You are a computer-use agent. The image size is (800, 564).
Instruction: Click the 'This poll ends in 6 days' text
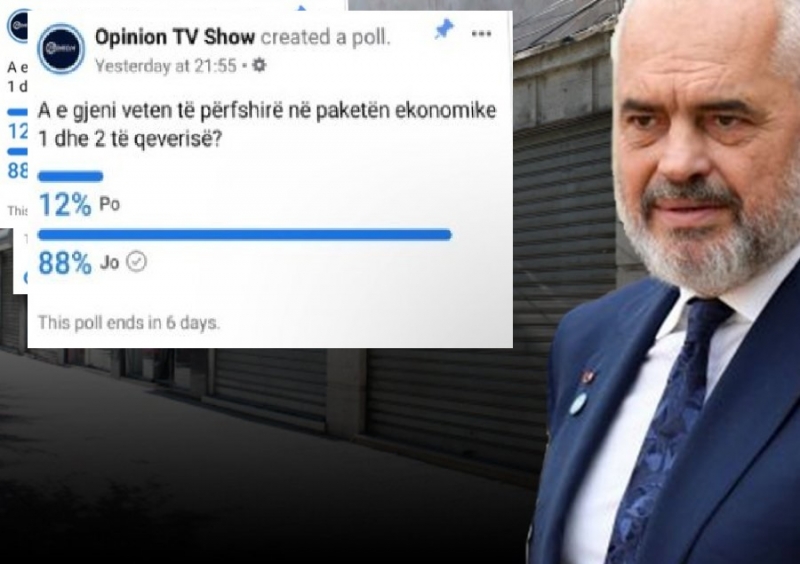click(129, 323)
